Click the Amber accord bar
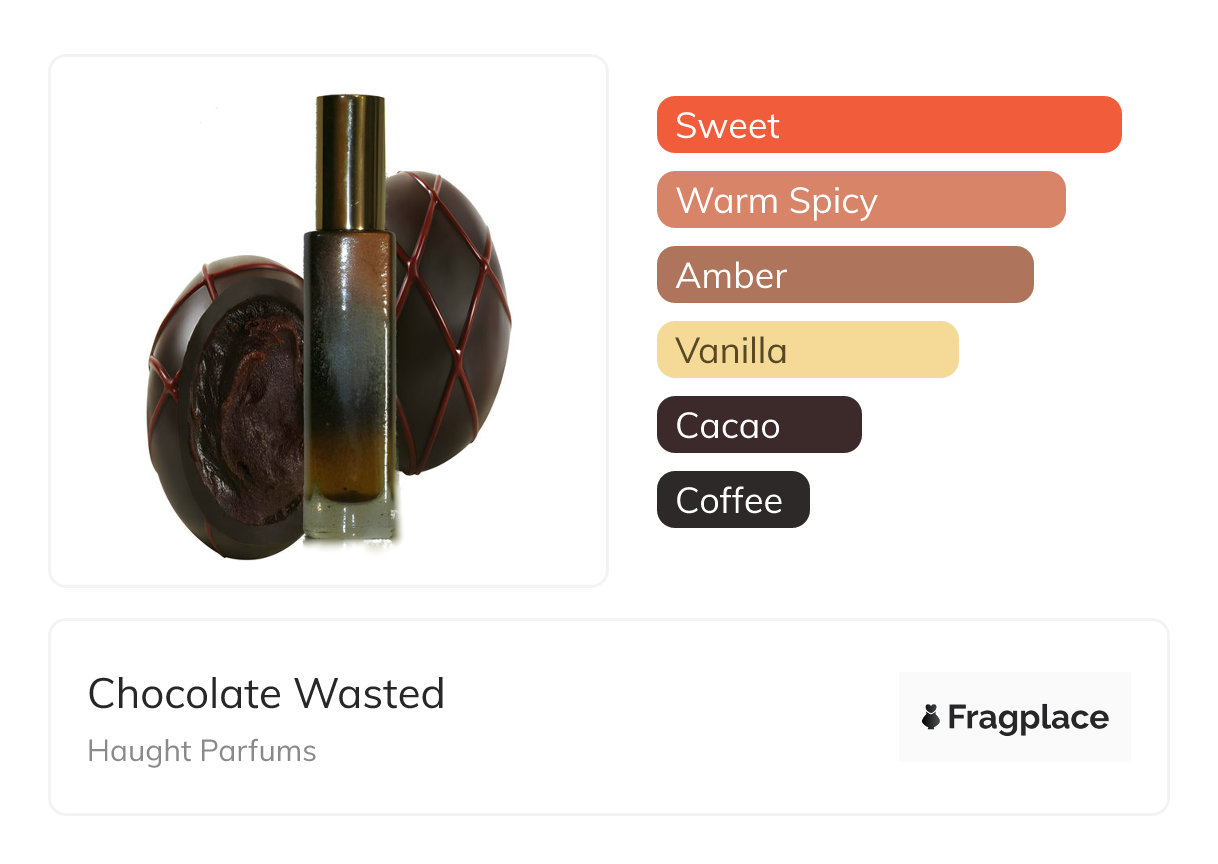 tap(844, 275)
